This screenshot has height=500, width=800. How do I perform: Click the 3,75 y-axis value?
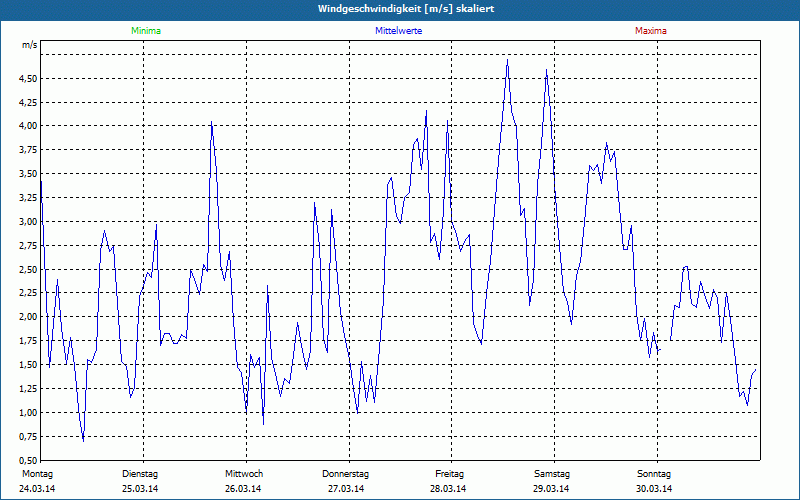[x=29, y=150]
